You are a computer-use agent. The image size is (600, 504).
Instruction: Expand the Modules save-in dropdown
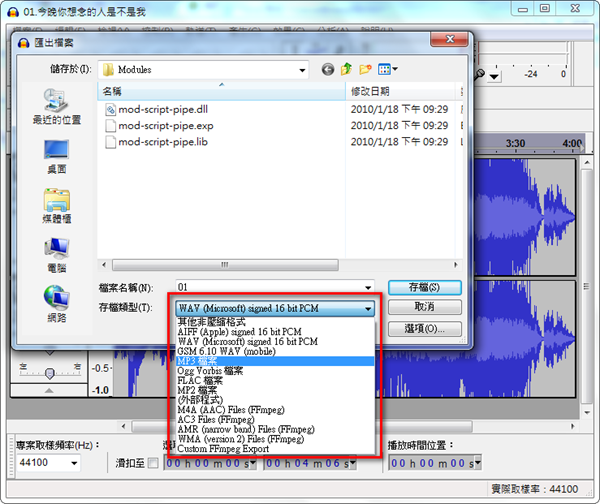(x=302, y=70)
